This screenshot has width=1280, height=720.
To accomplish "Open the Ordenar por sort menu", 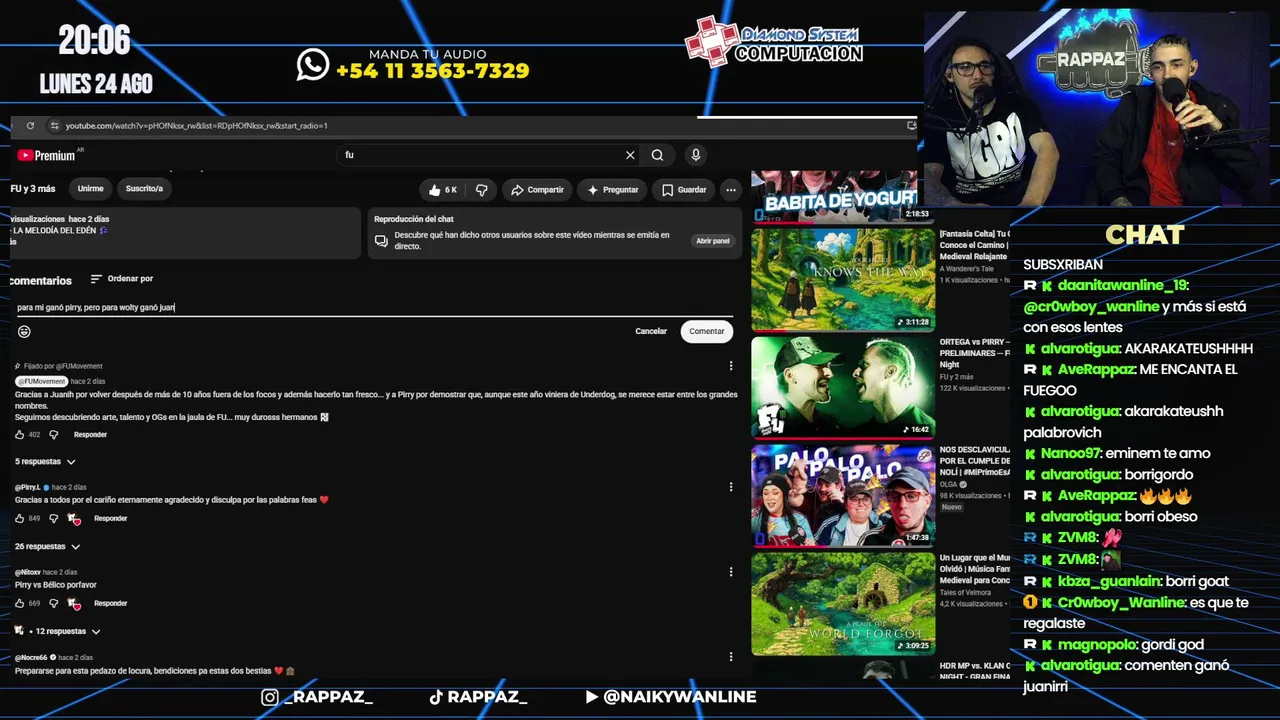I will (x=121, y=279).
